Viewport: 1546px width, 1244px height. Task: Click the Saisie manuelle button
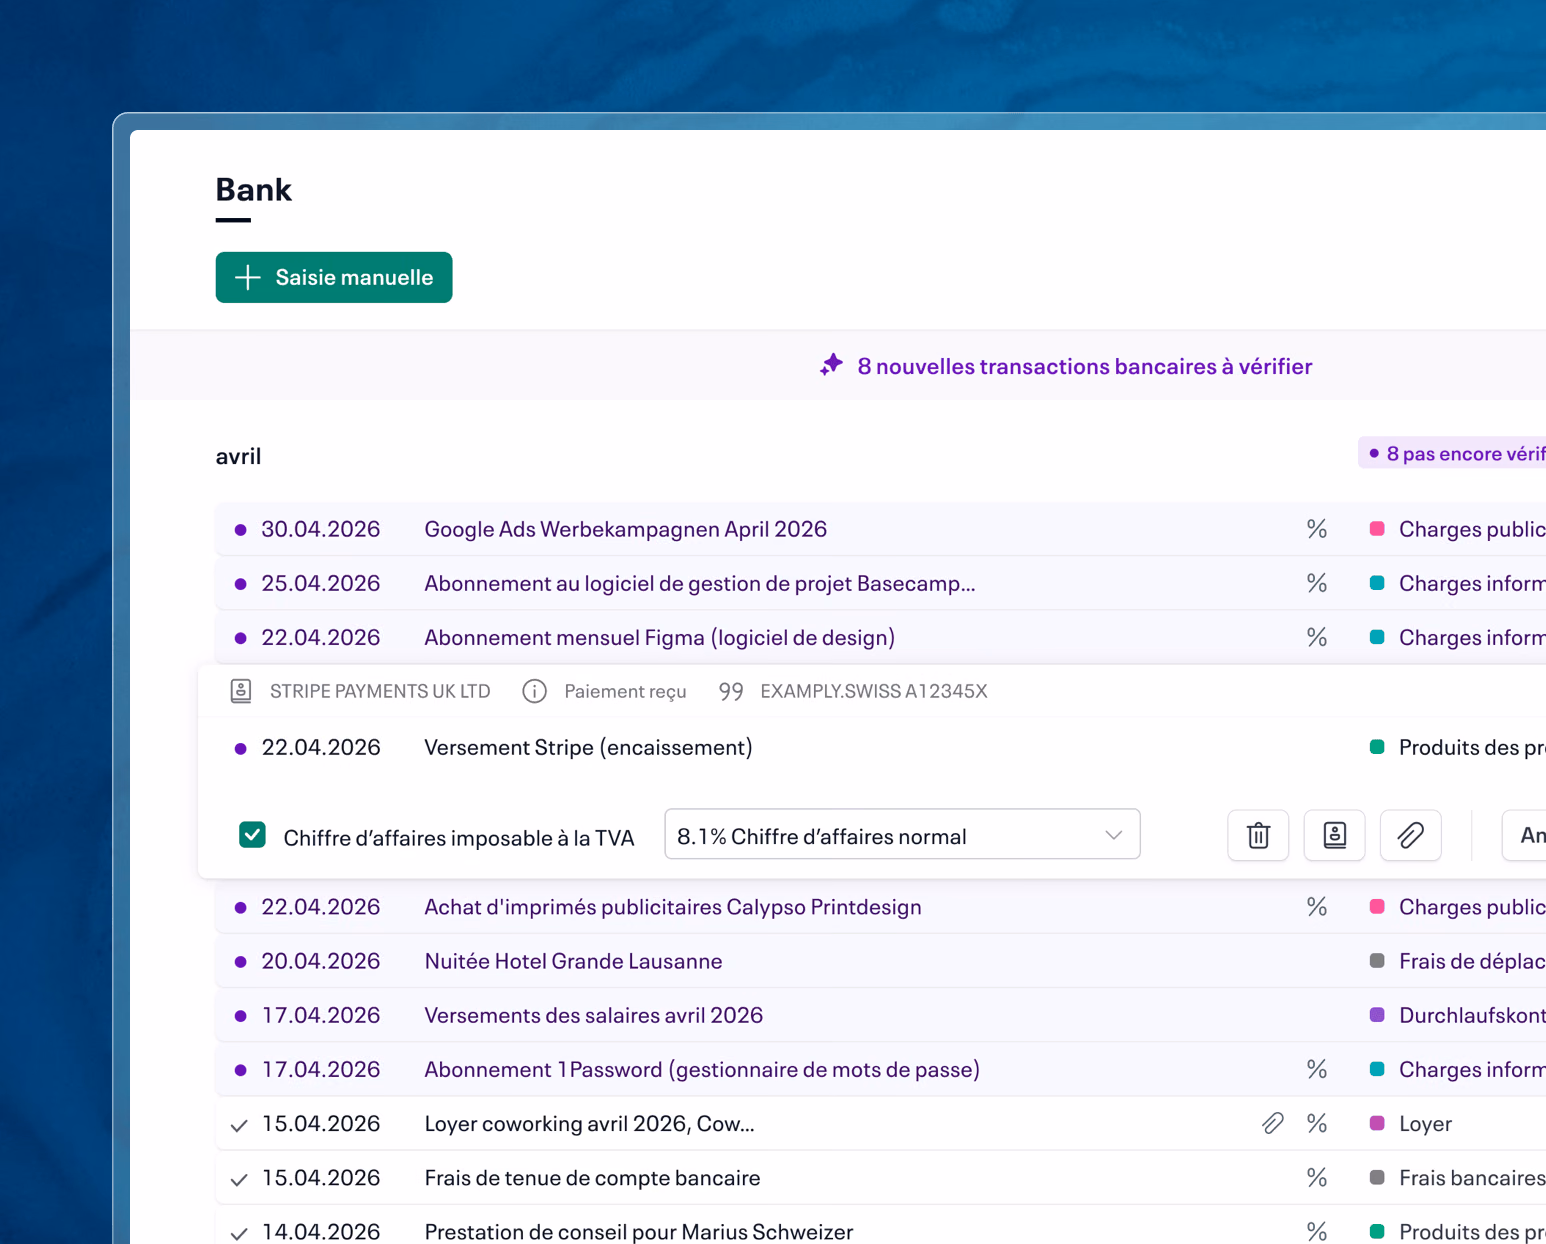(334, 277)
